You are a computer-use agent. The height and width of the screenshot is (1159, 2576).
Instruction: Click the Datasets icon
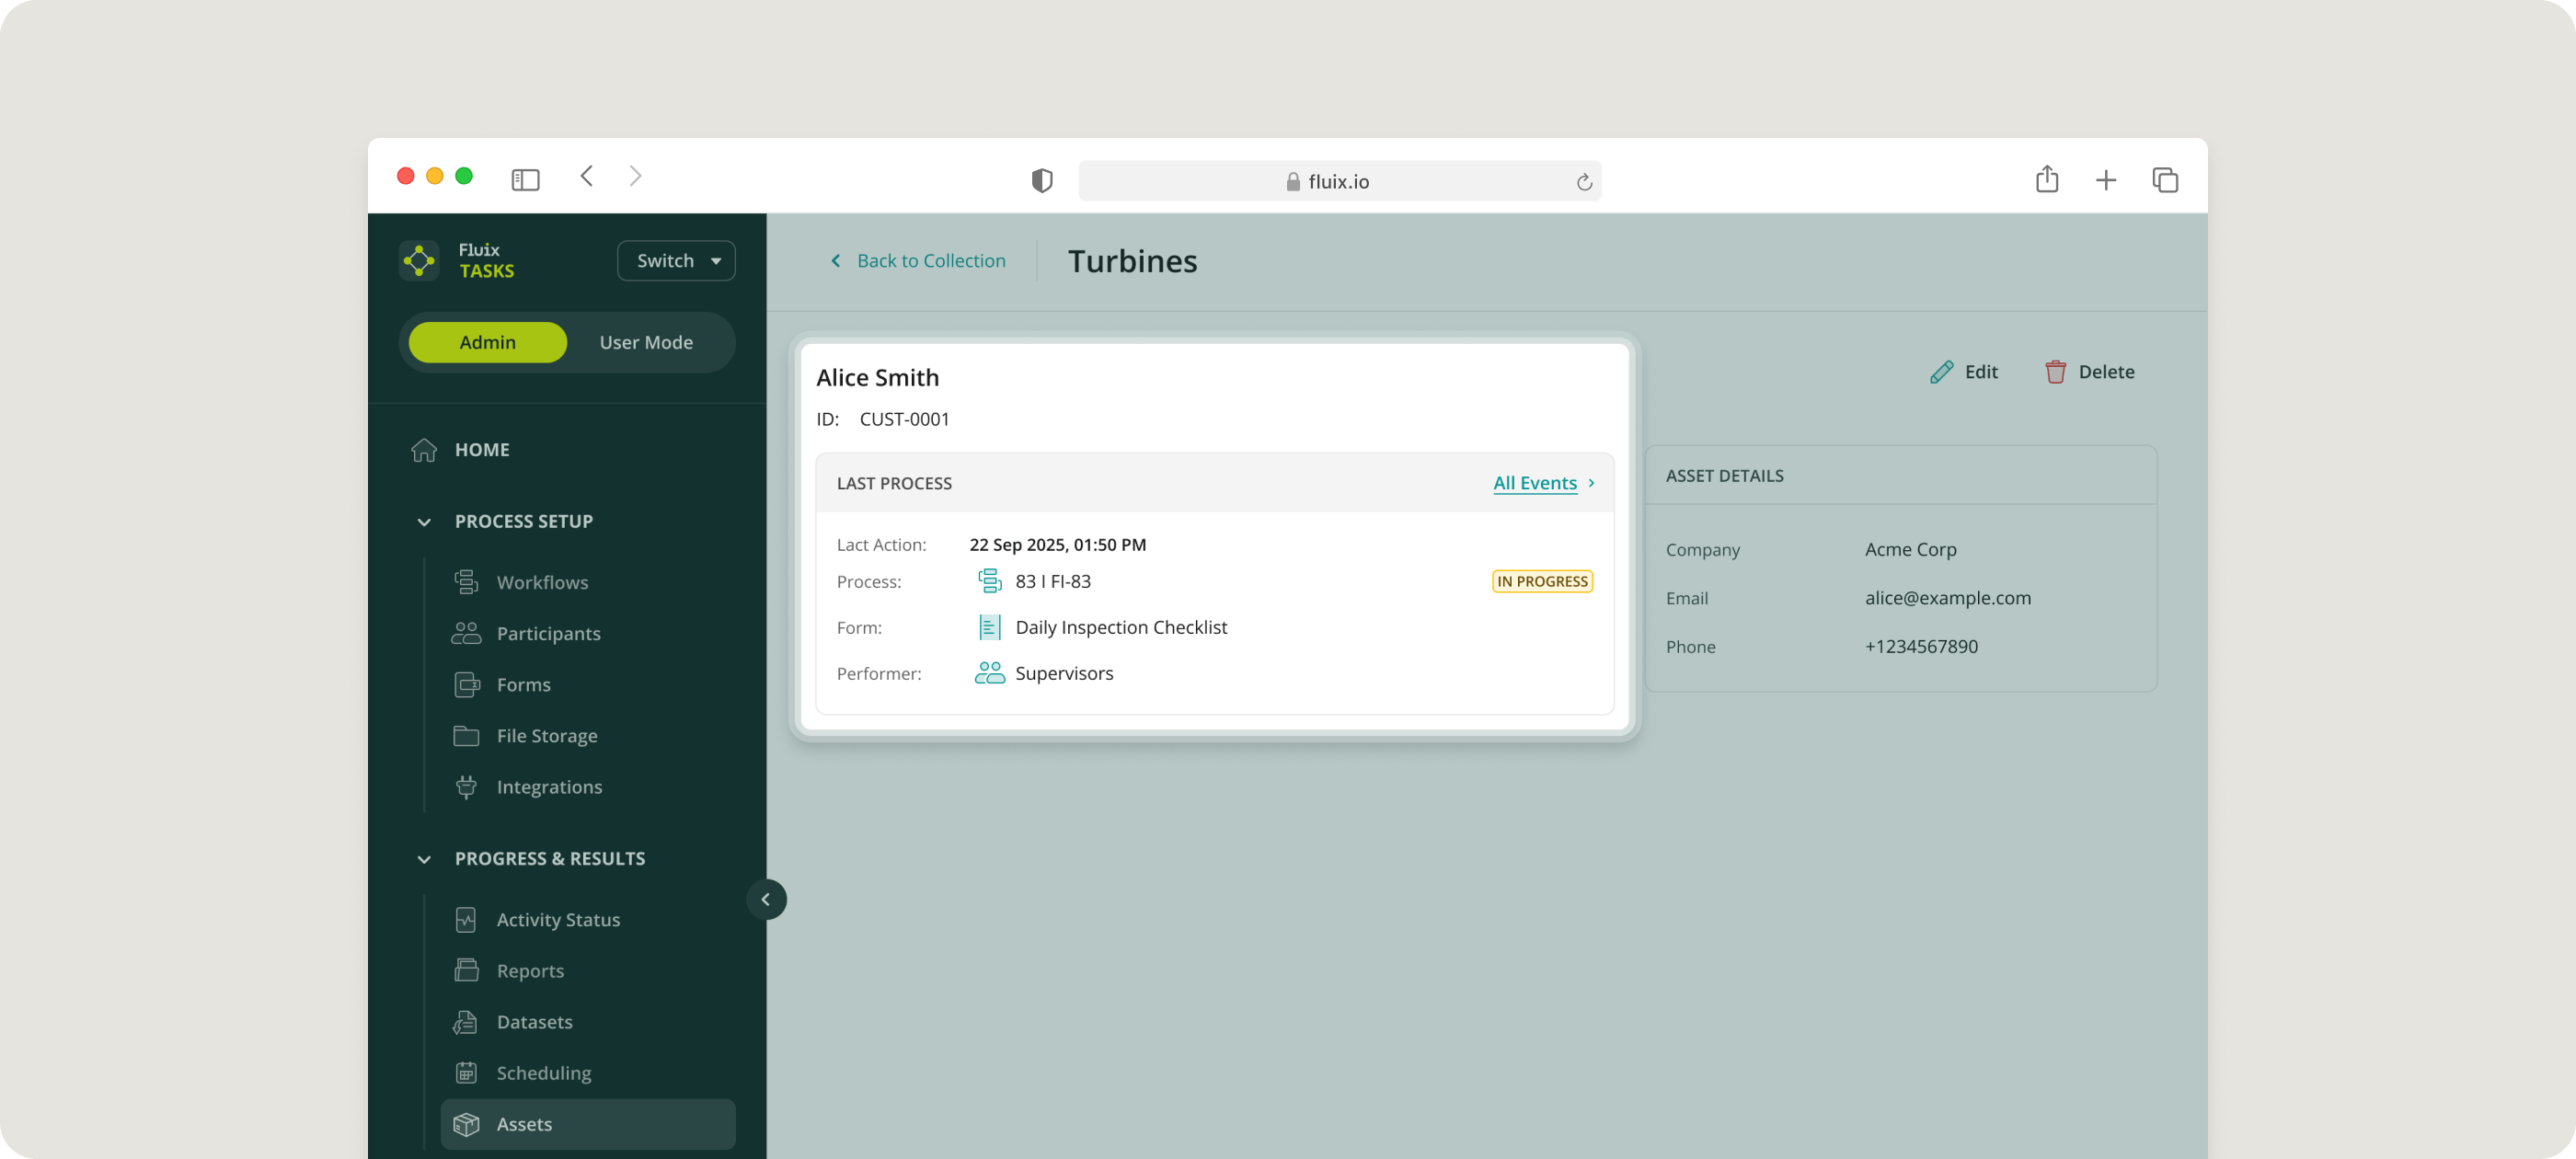click(x=466, y=1022)
